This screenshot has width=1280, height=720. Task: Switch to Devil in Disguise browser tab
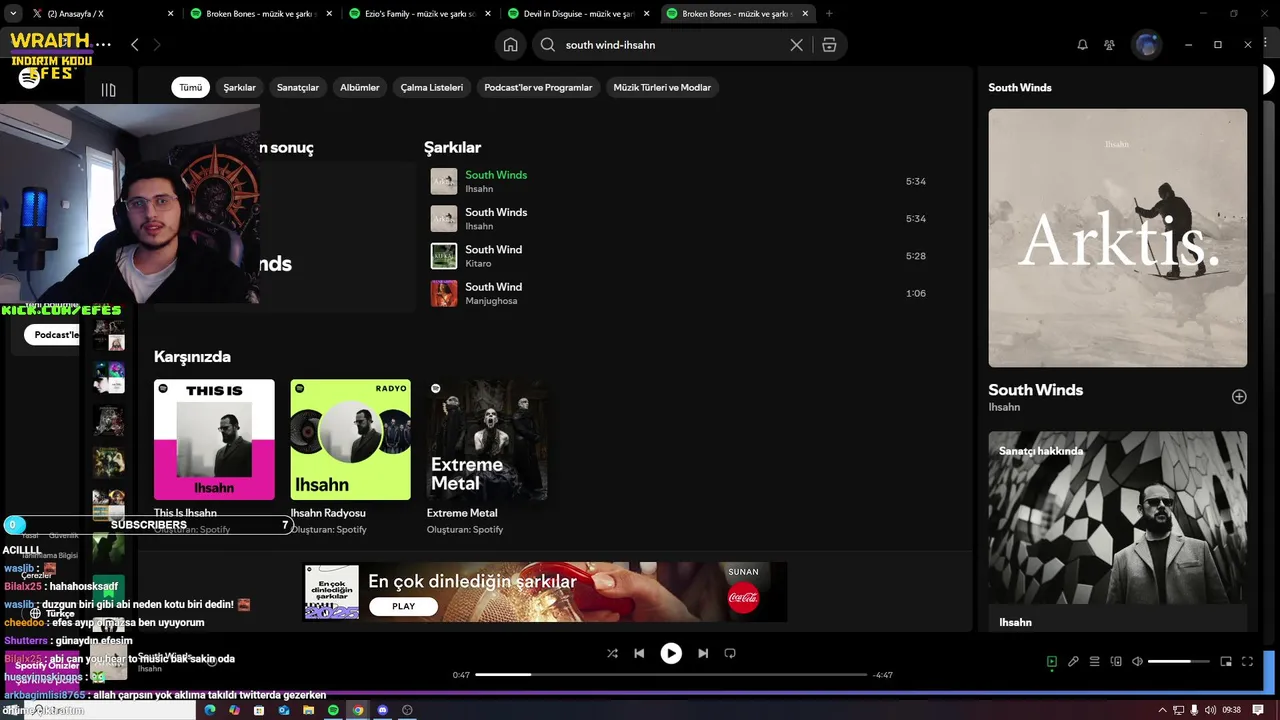[x=576, y=14]
